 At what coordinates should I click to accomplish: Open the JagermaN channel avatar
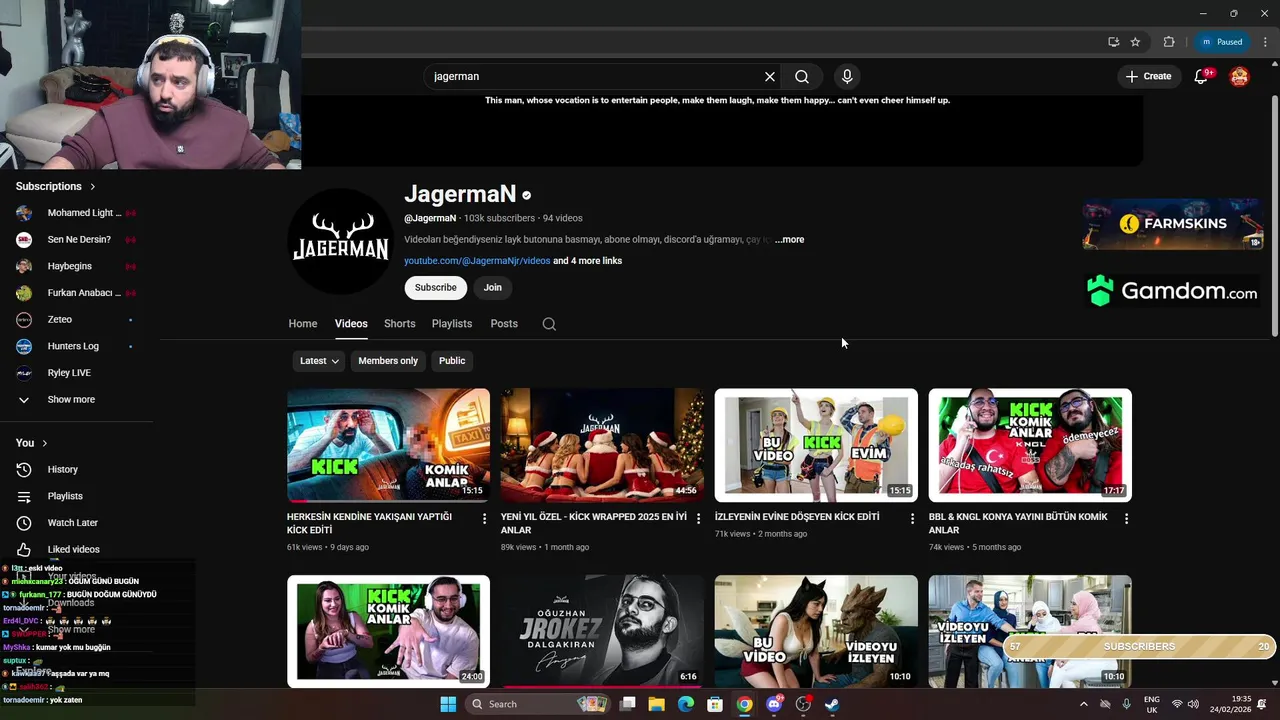pyautogui.click(x=340, y=241)
